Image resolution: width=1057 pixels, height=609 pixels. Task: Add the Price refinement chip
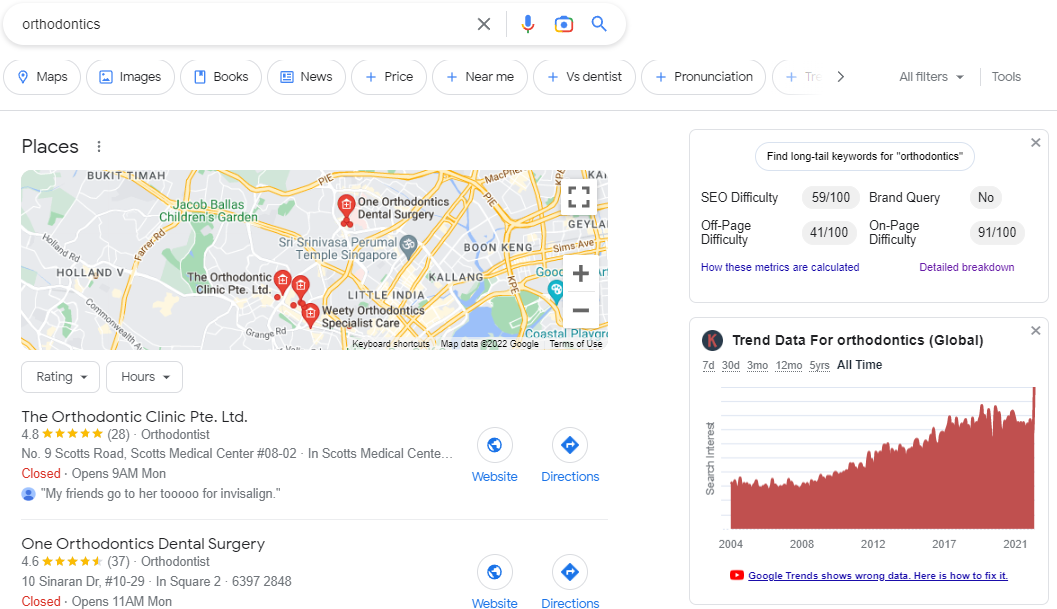point(389,77)
